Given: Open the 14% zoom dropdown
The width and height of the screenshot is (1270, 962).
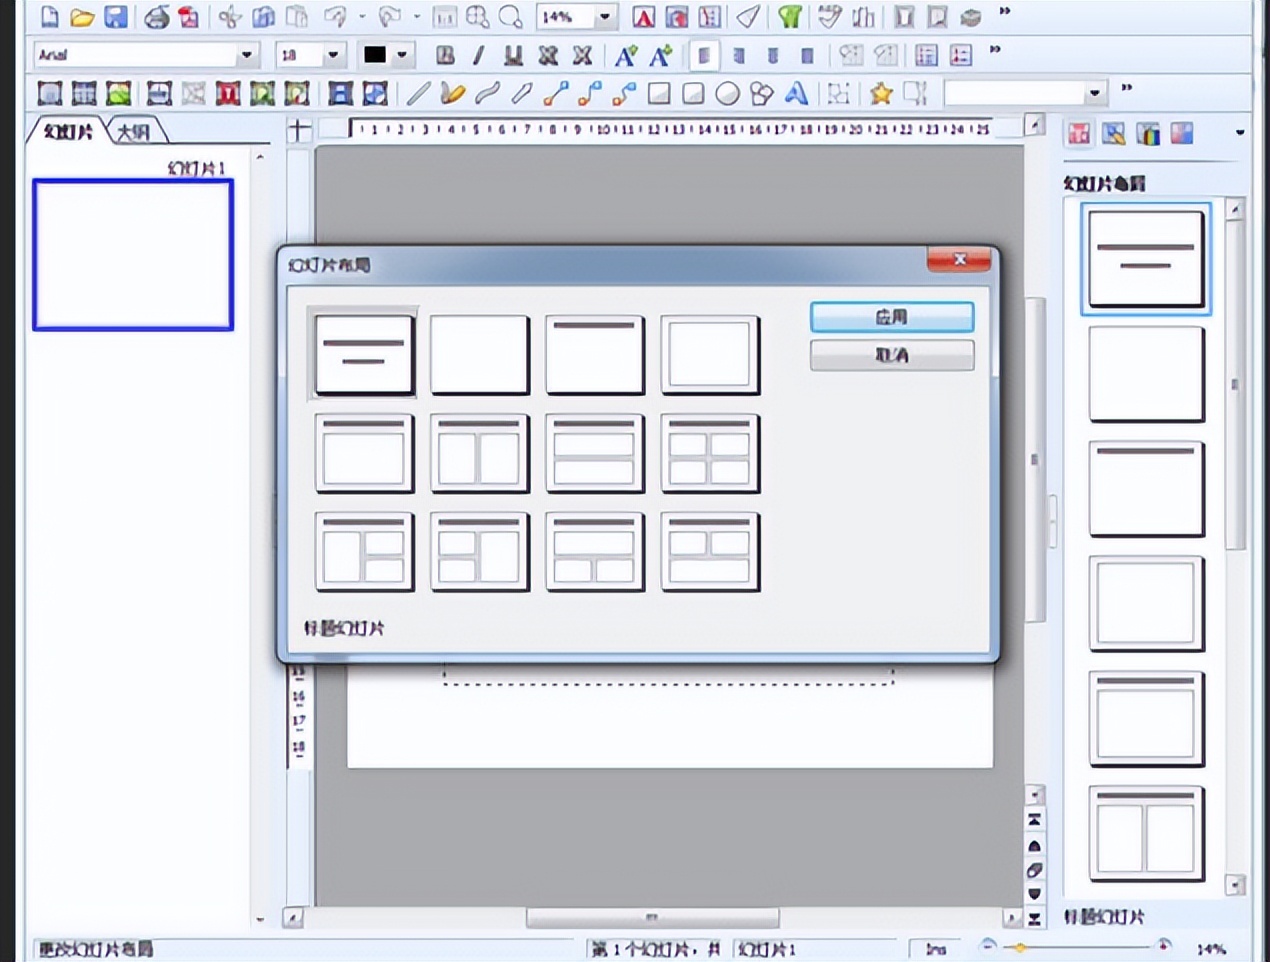Looking at the screenshot, I should point(604,17).
